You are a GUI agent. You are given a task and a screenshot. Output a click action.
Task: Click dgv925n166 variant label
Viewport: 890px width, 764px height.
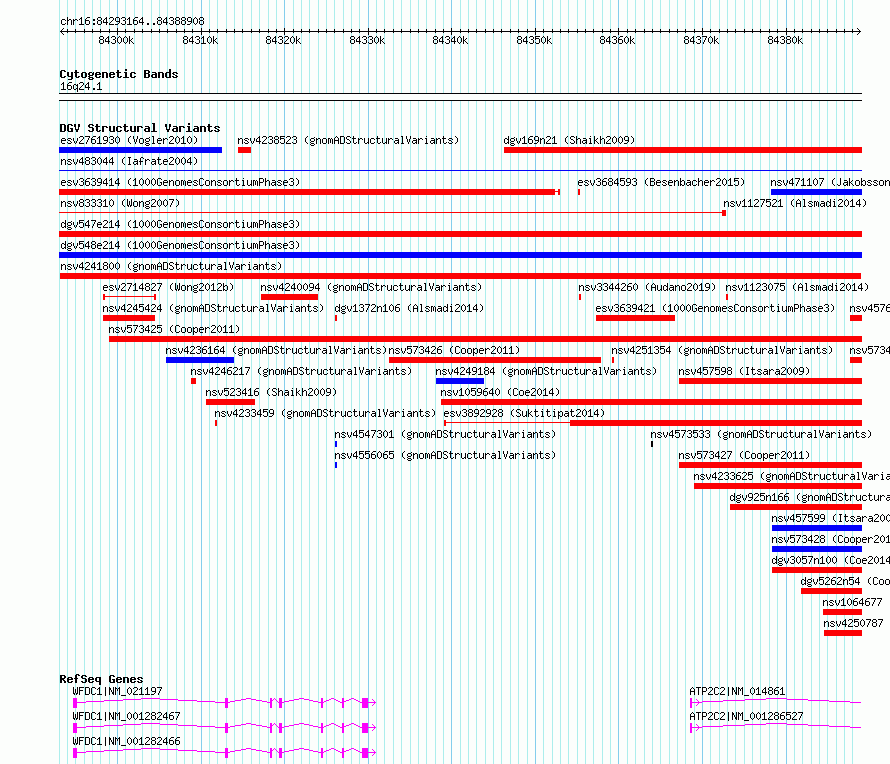[809, 497]
